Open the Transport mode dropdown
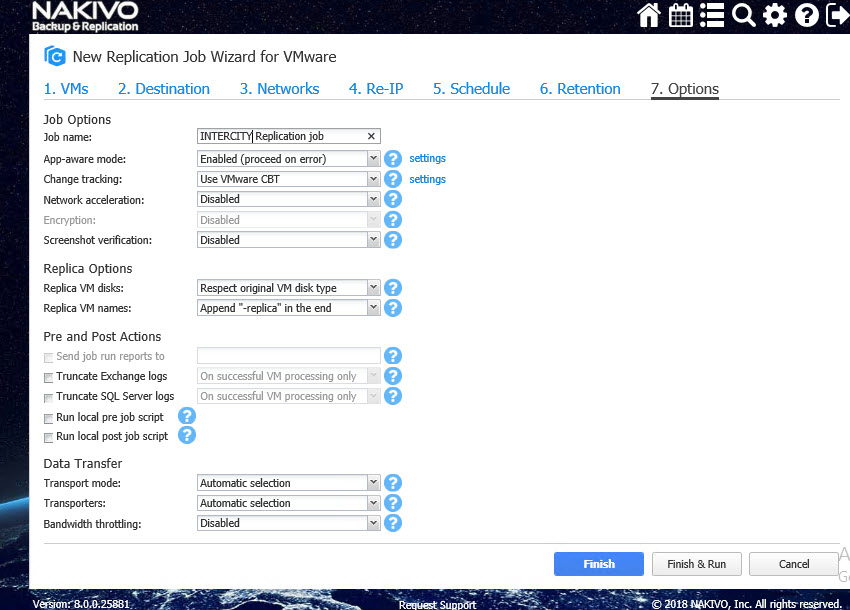The image size is (850, 610). click(373, 483)
